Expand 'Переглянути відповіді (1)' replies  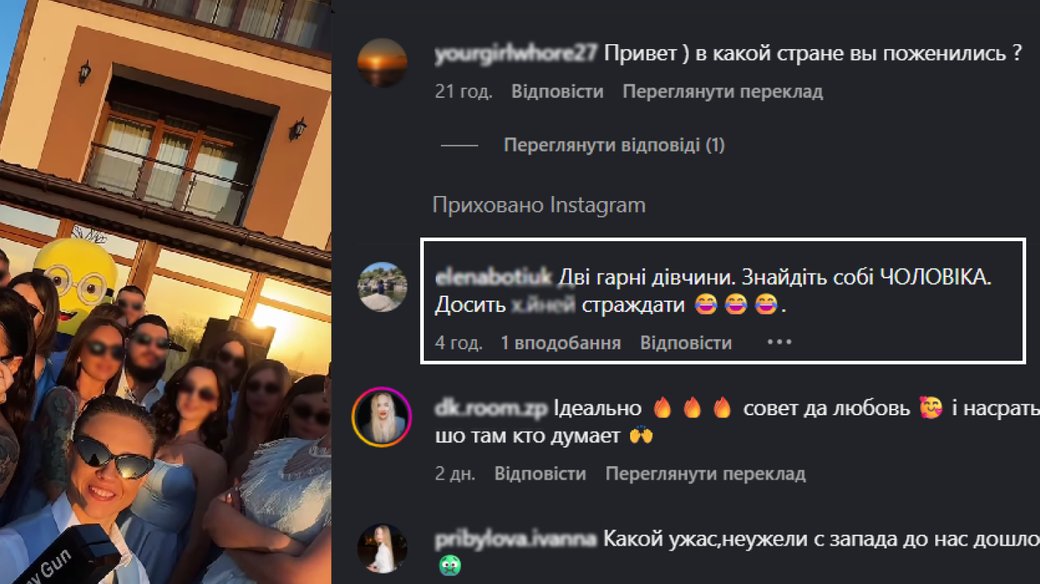tap(614, 145)
